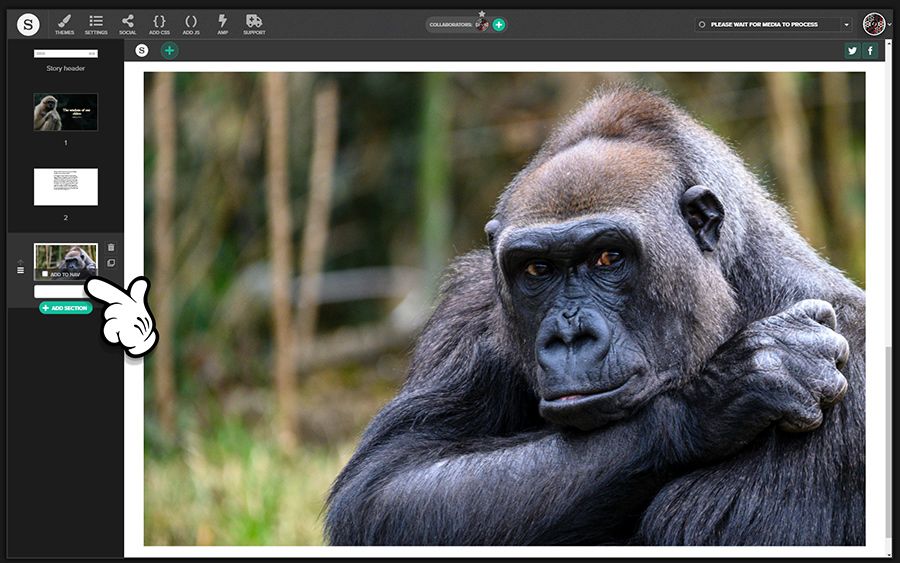Duplicate the gorilla section with copy icon
Image resolution: width=900 pixels, height=563 pixels.
(x=111, y=263)
